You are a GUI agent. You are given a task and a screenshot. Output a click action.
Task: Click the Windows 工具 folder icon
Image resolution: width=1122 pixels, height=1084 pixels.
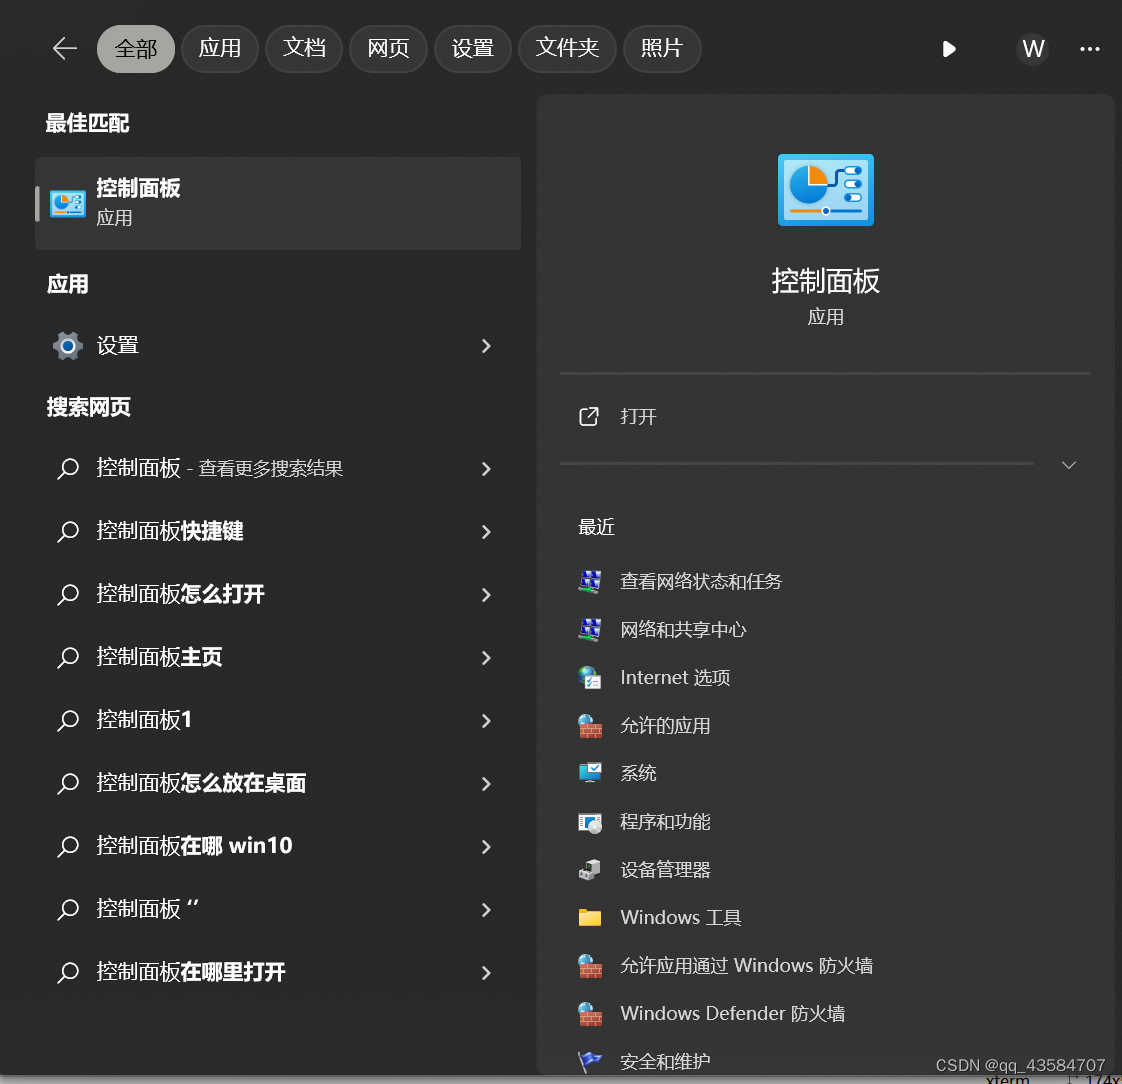tap(590, 917)
